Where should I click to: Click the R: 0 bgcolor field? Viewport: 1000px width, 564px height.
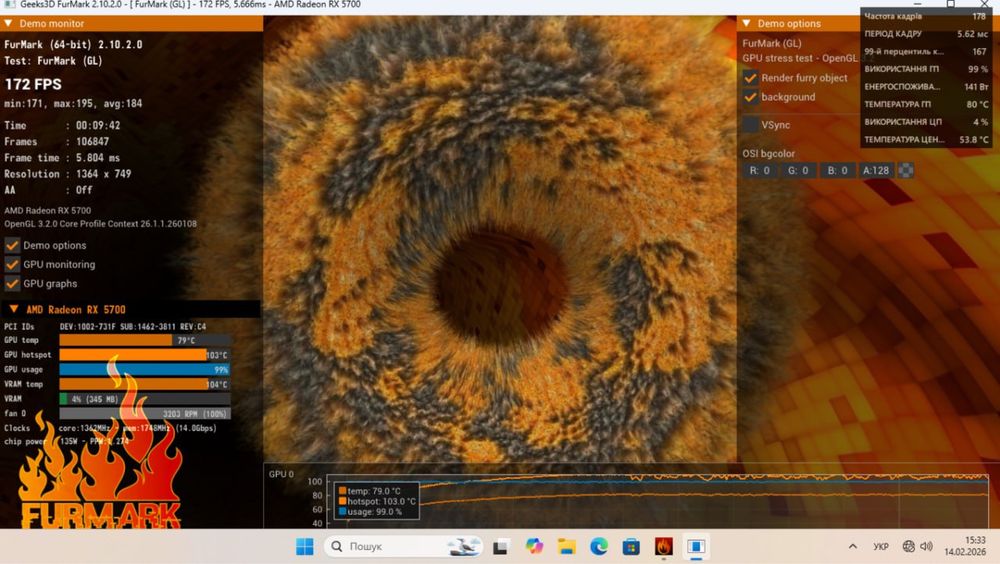[x=760, y=170]
